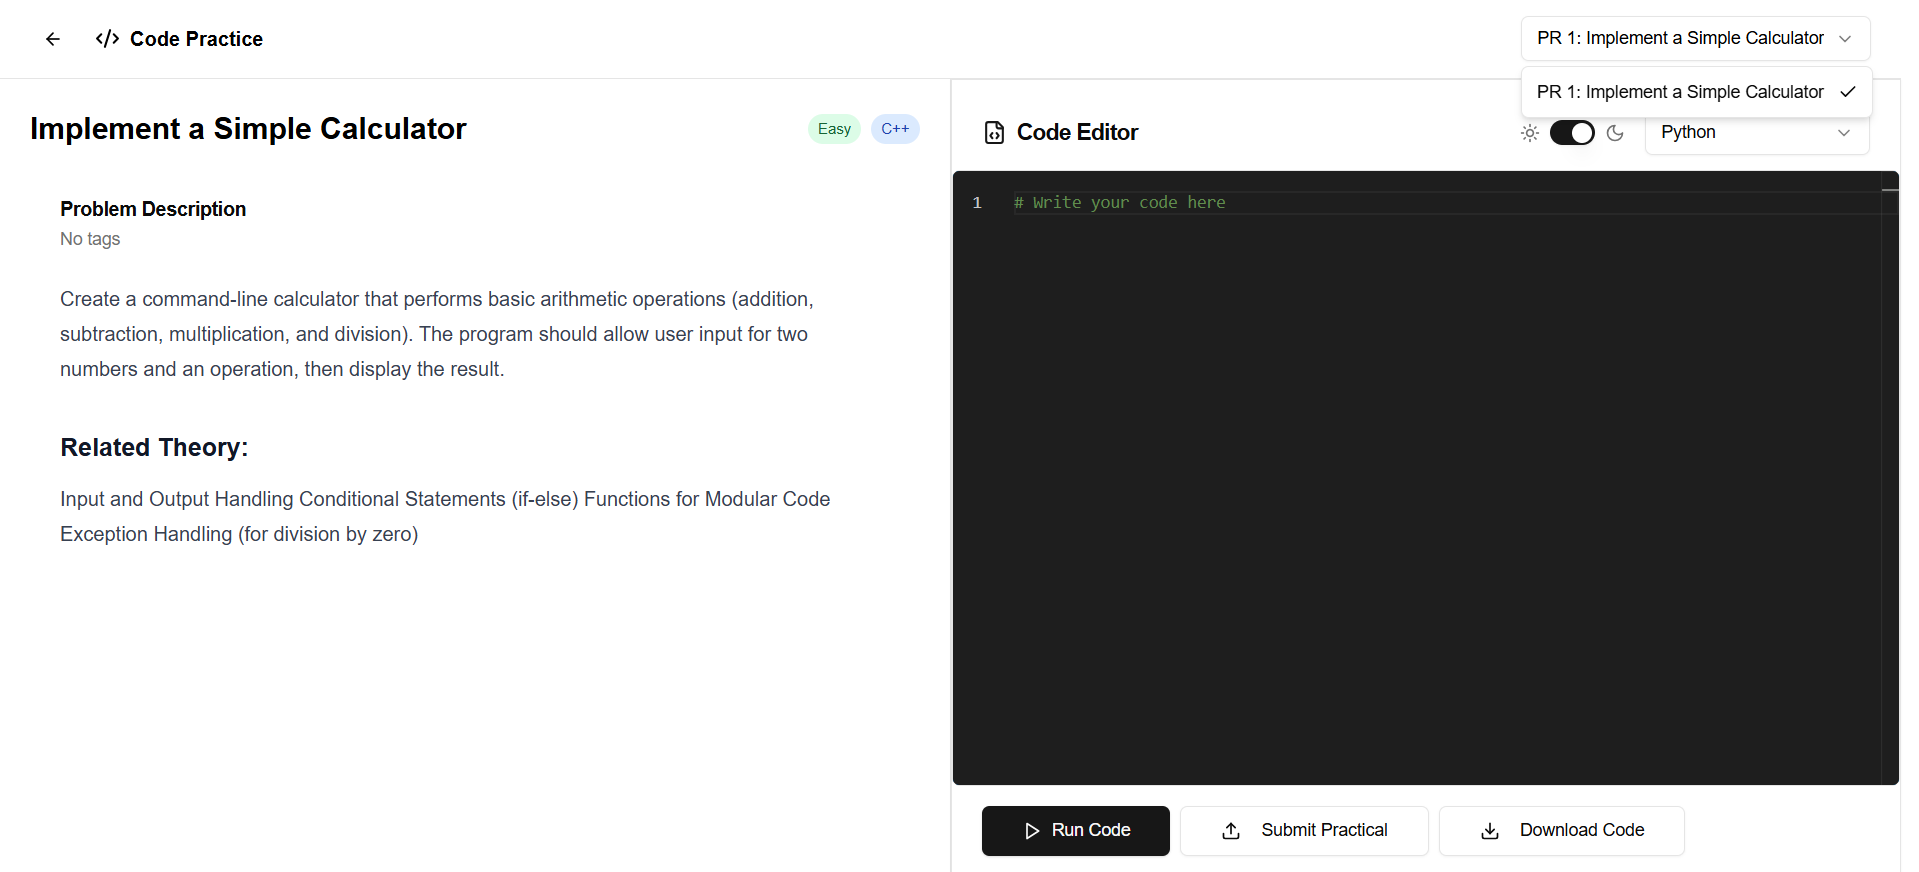Click the back arrow icon
Screen dimensions: 1919x872
(53, 39)
